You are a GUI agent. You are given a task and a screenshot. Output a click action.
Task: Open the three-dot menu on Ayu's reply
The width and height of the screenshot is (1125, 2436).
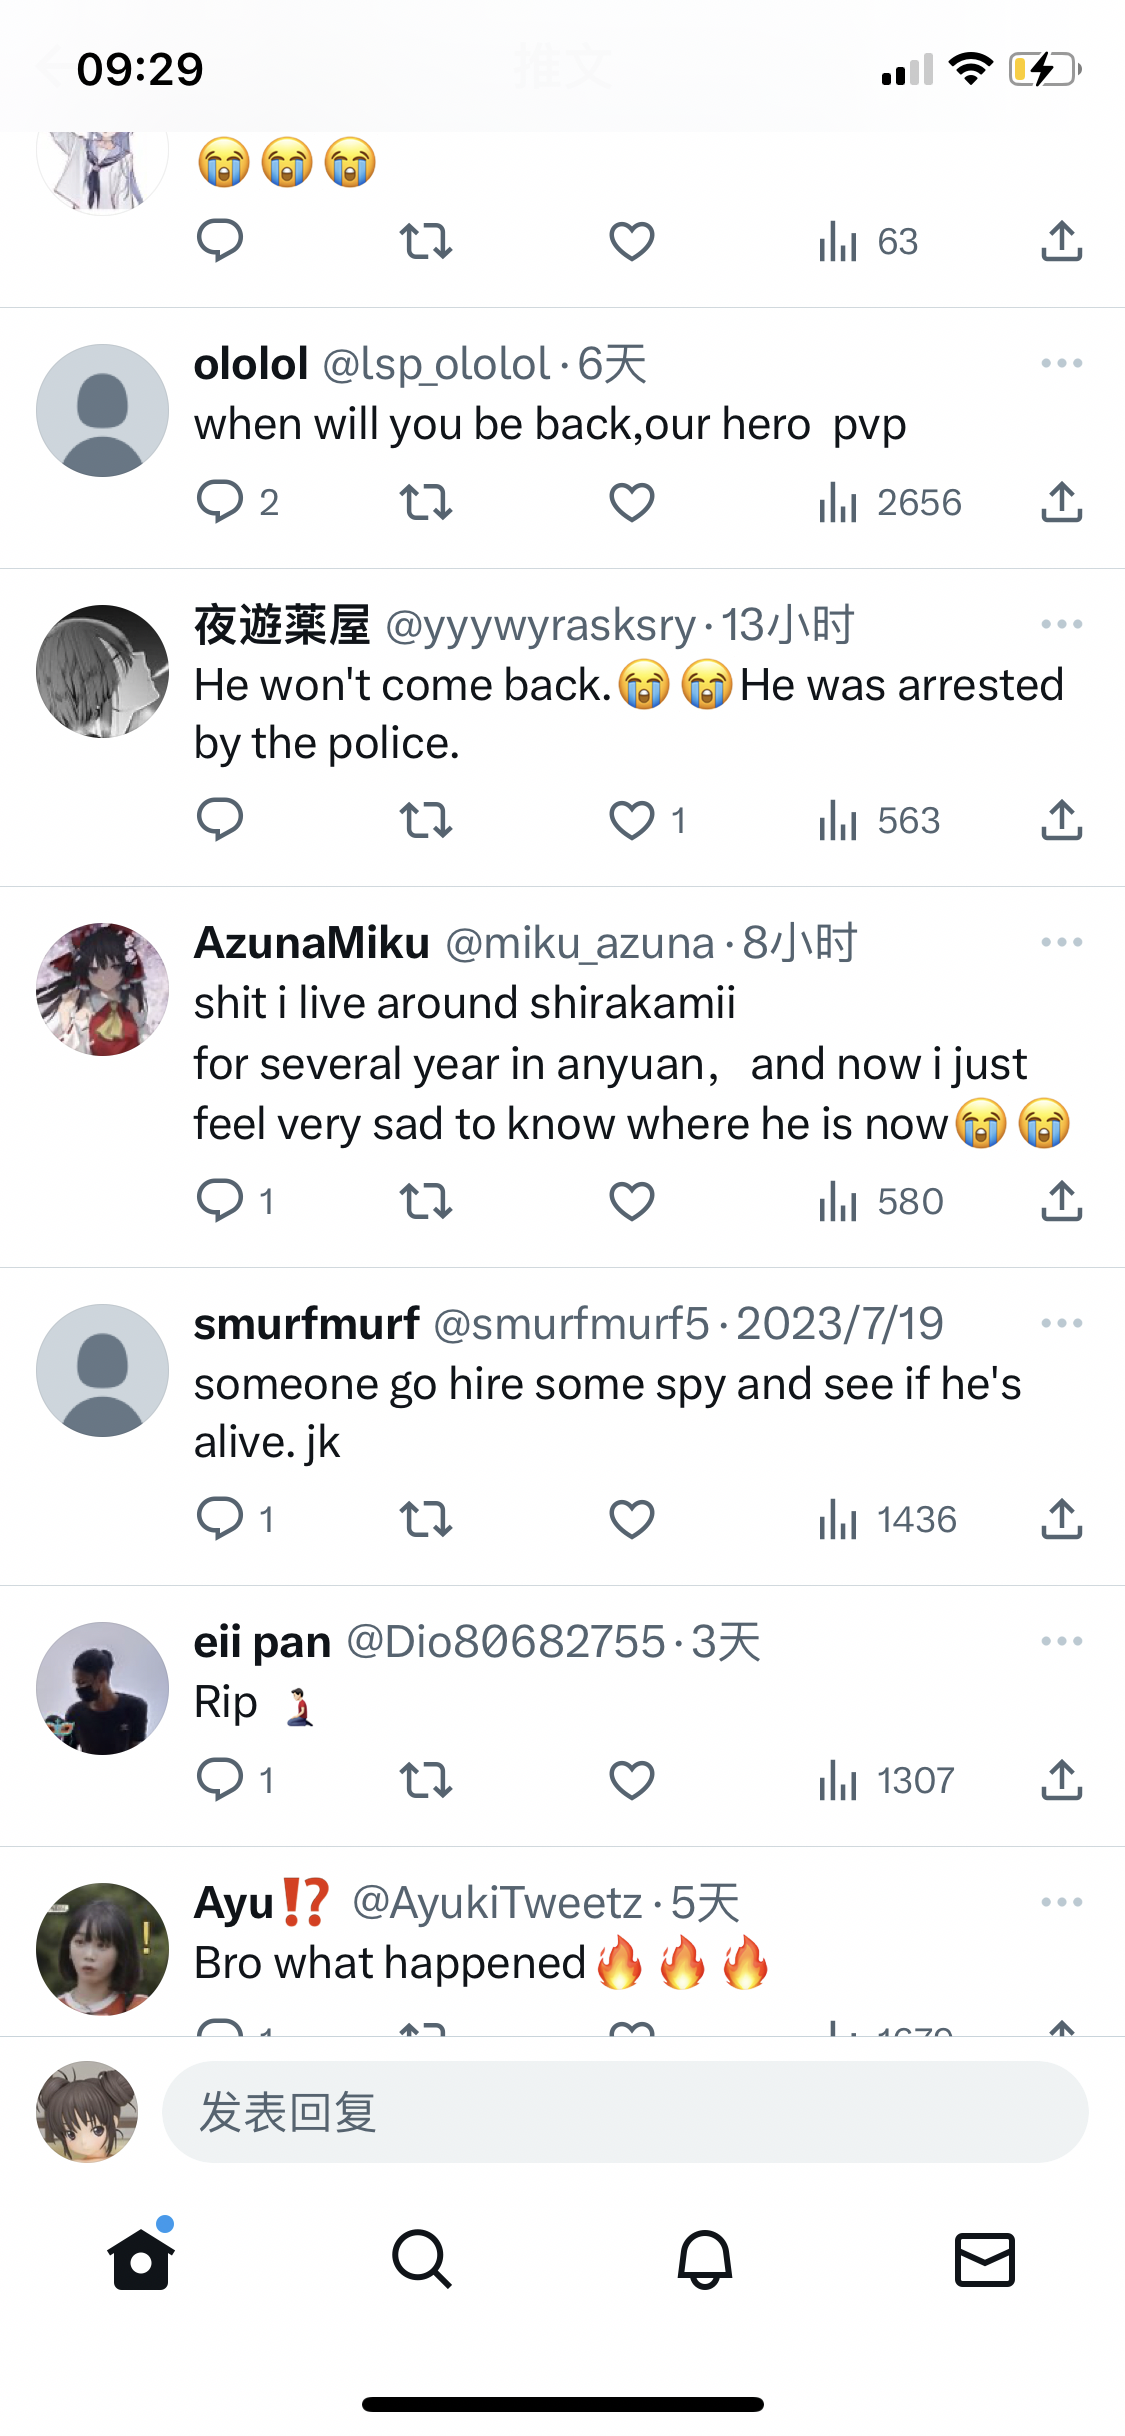point(1061,1902)
